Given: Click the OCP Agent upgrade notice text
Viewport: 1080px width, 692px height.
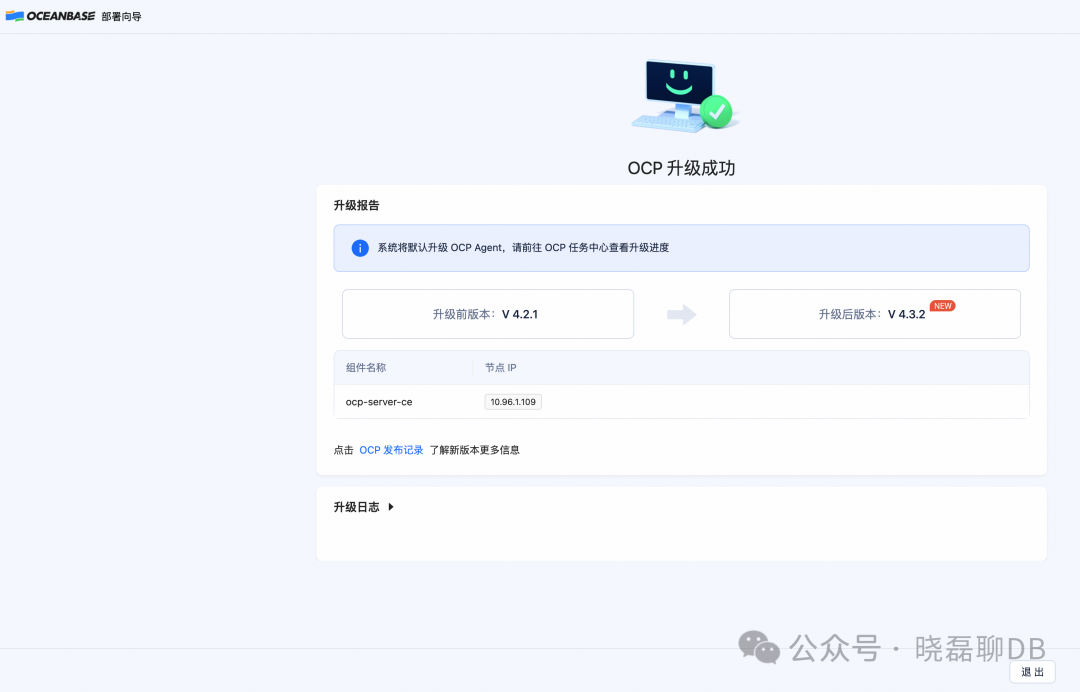Looking at the screenshot, I should tap(523, 248).
